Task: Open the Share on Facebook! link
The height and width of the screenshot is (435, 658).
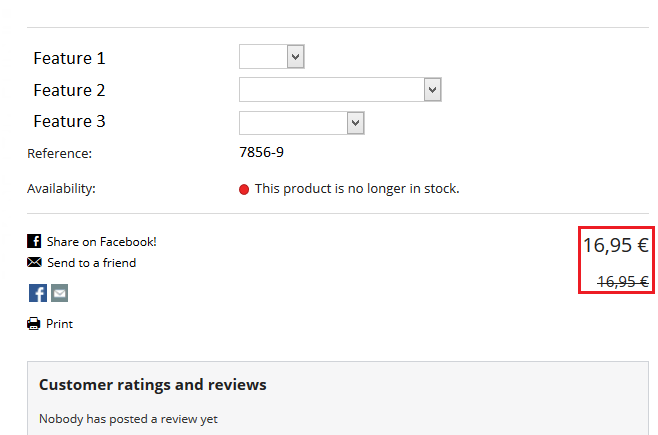Action: (101, 242)
